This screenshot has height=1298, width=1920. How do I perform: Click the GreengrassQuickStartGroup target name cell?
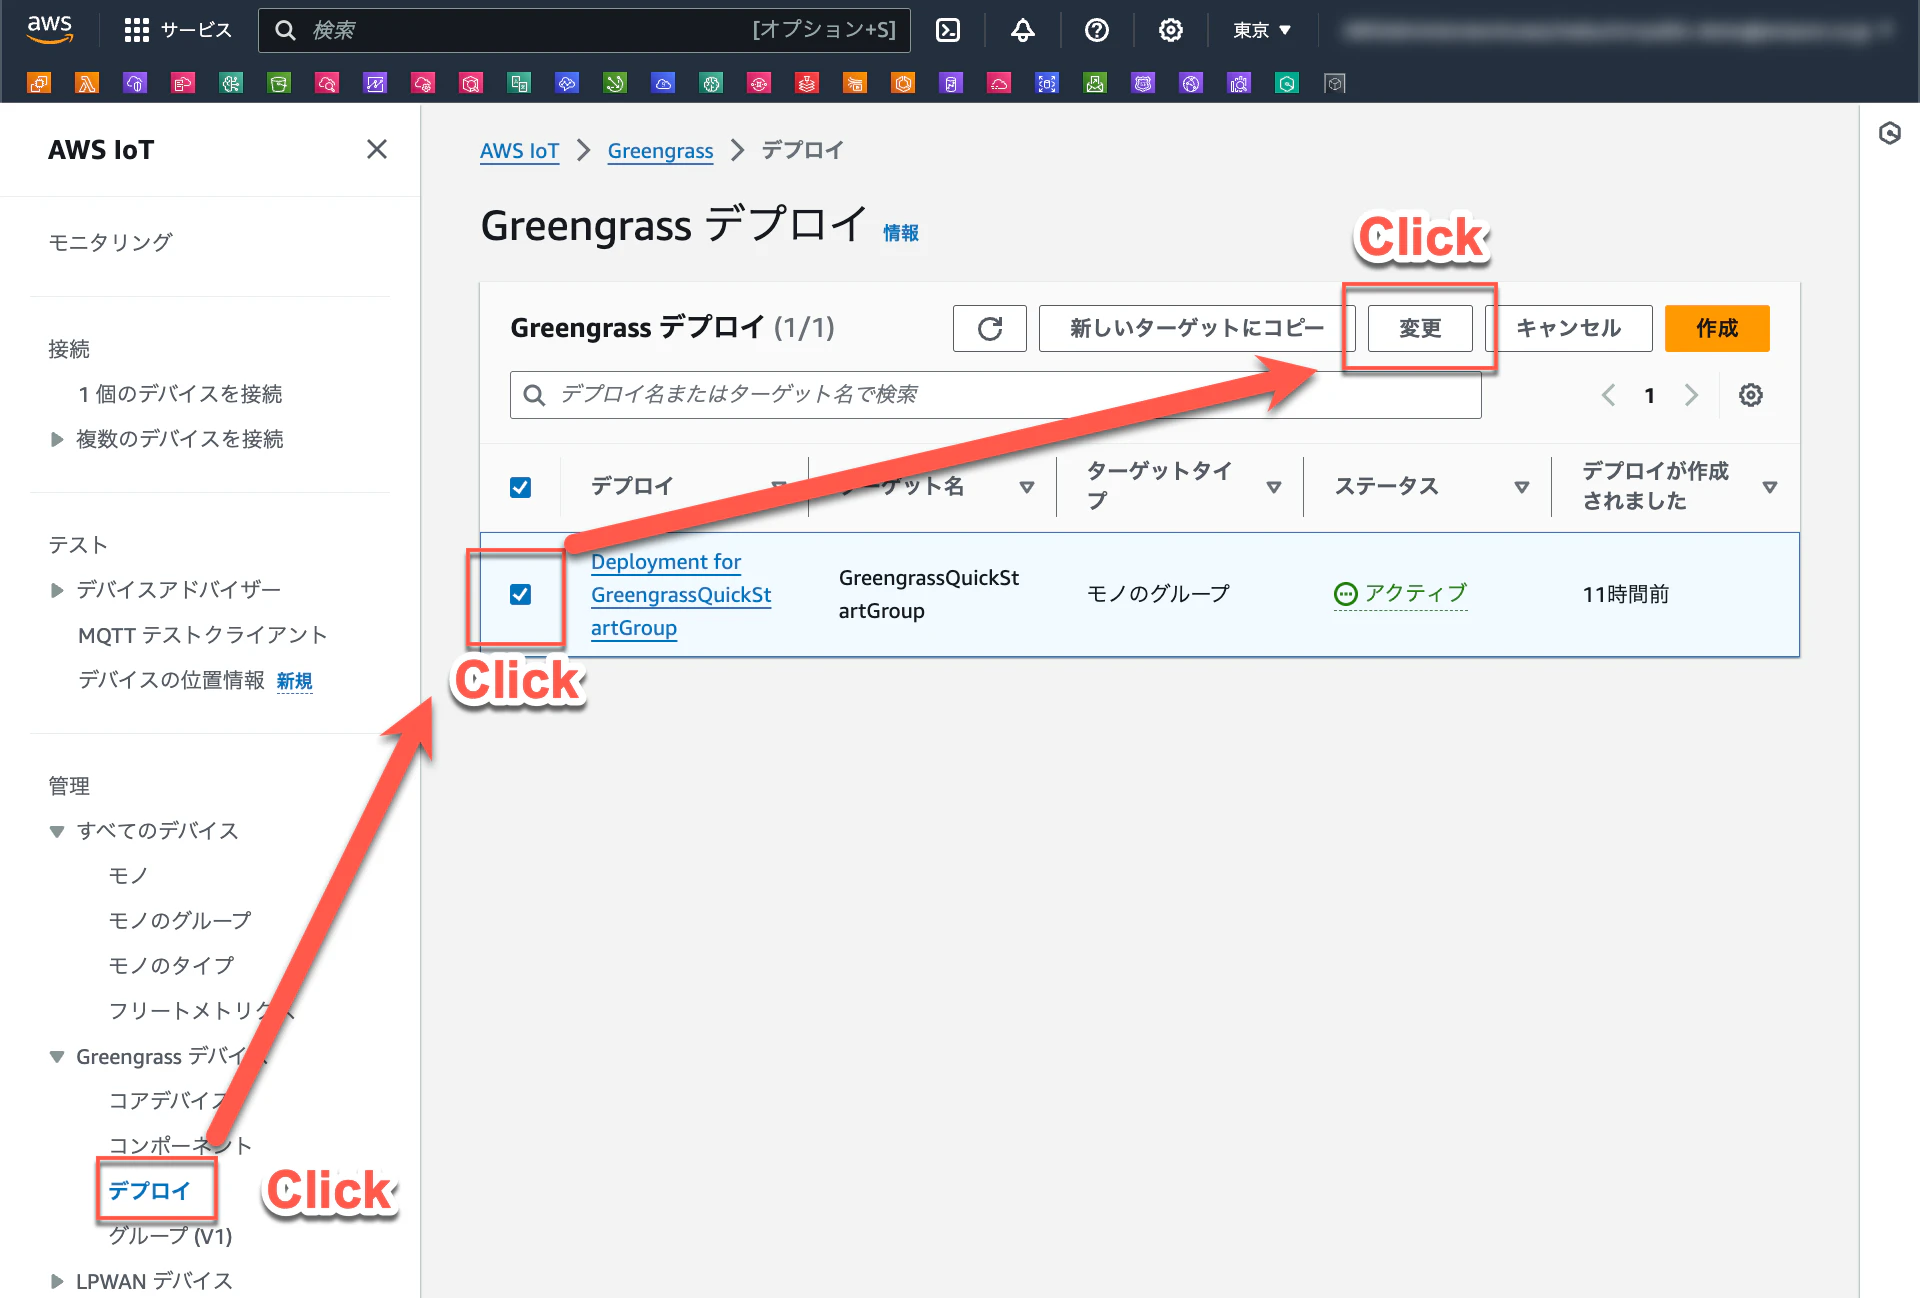(929, 594)
